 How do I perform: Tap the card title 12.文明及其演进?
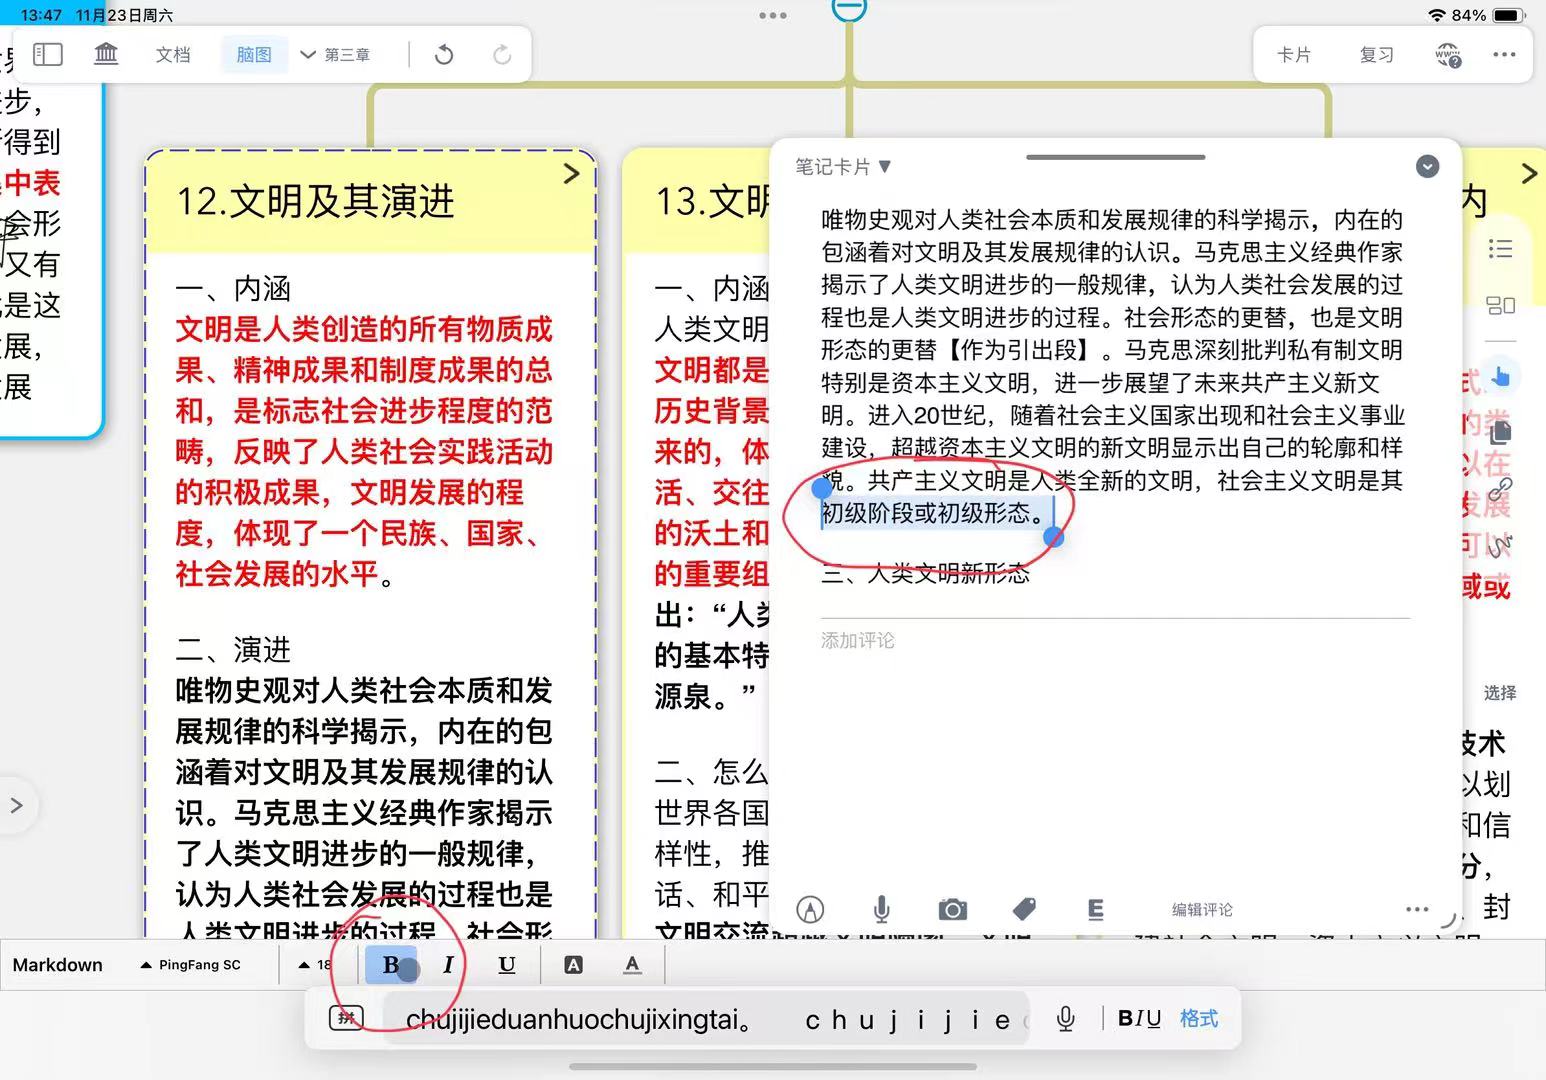tap(315, 202)
